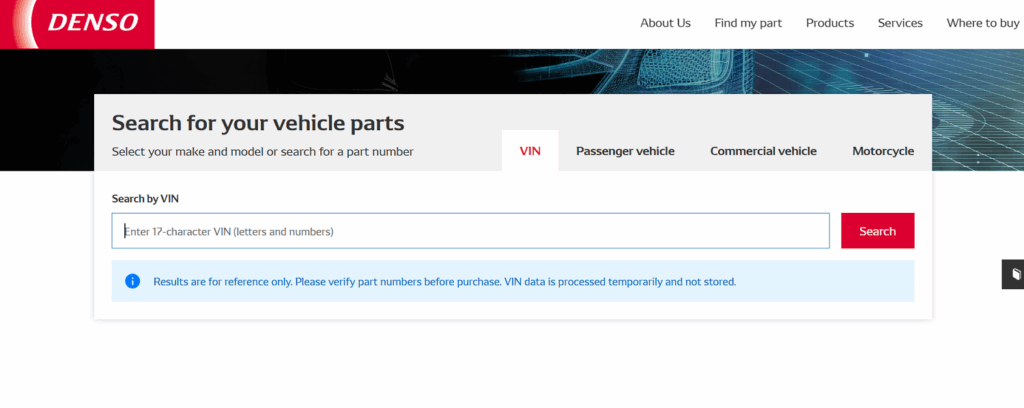Switch to the Motorcycle tab
Screen dimensions: 1024x408
click(x=883, y=151)
